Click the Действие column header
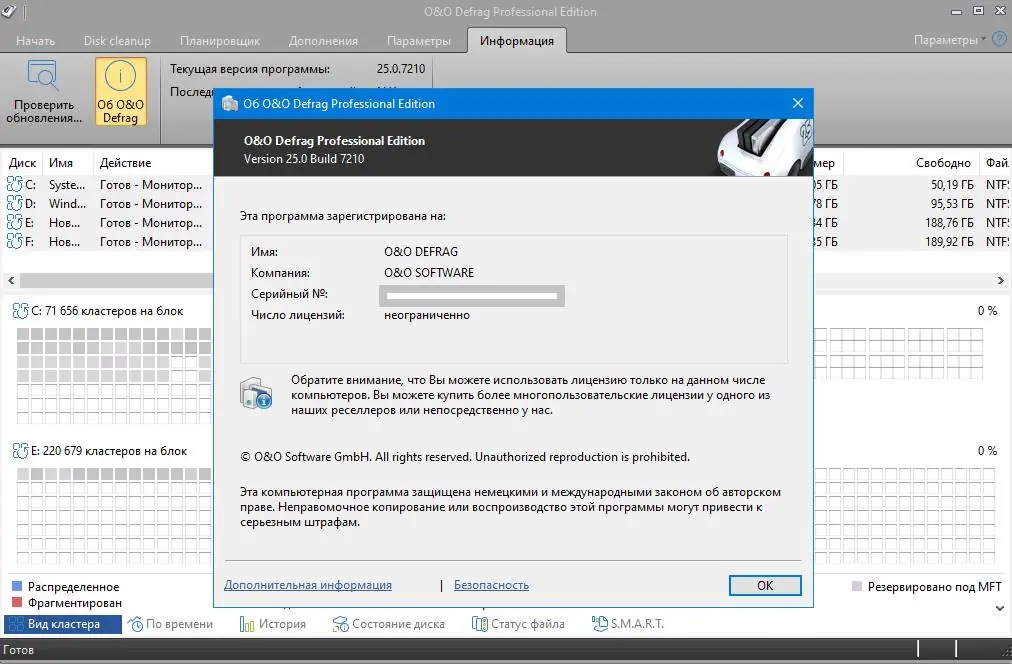Viewport: 1012px width, 664px height. click(x=125, y=163)
